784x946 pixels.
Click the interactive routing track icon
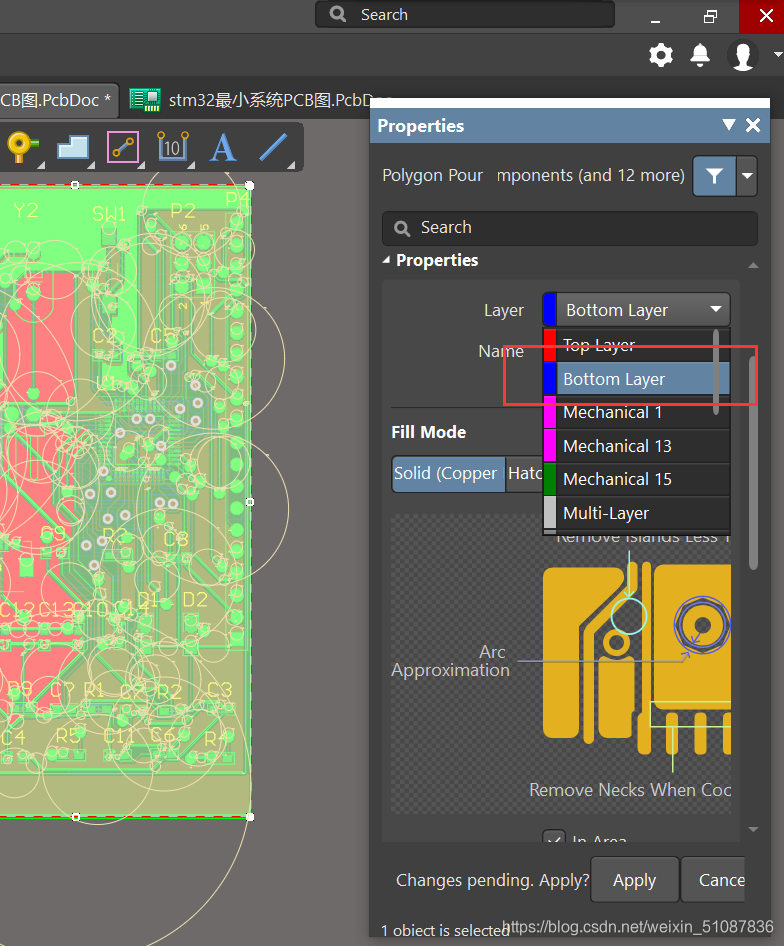[123, 147]
